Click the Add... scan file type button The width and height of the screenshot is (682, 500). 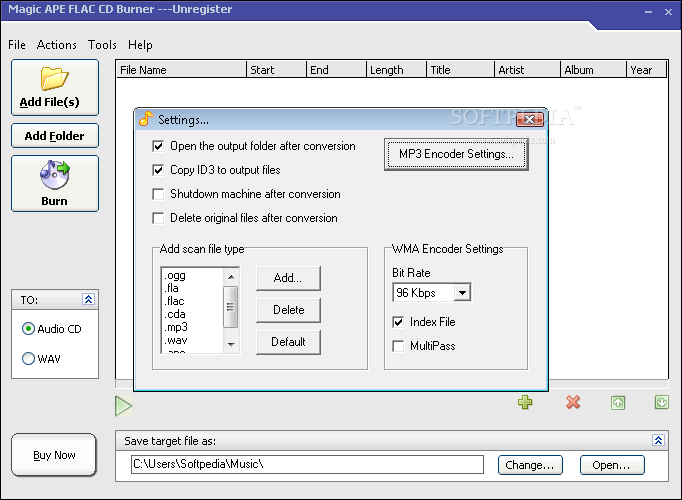(x=288, y=278)
